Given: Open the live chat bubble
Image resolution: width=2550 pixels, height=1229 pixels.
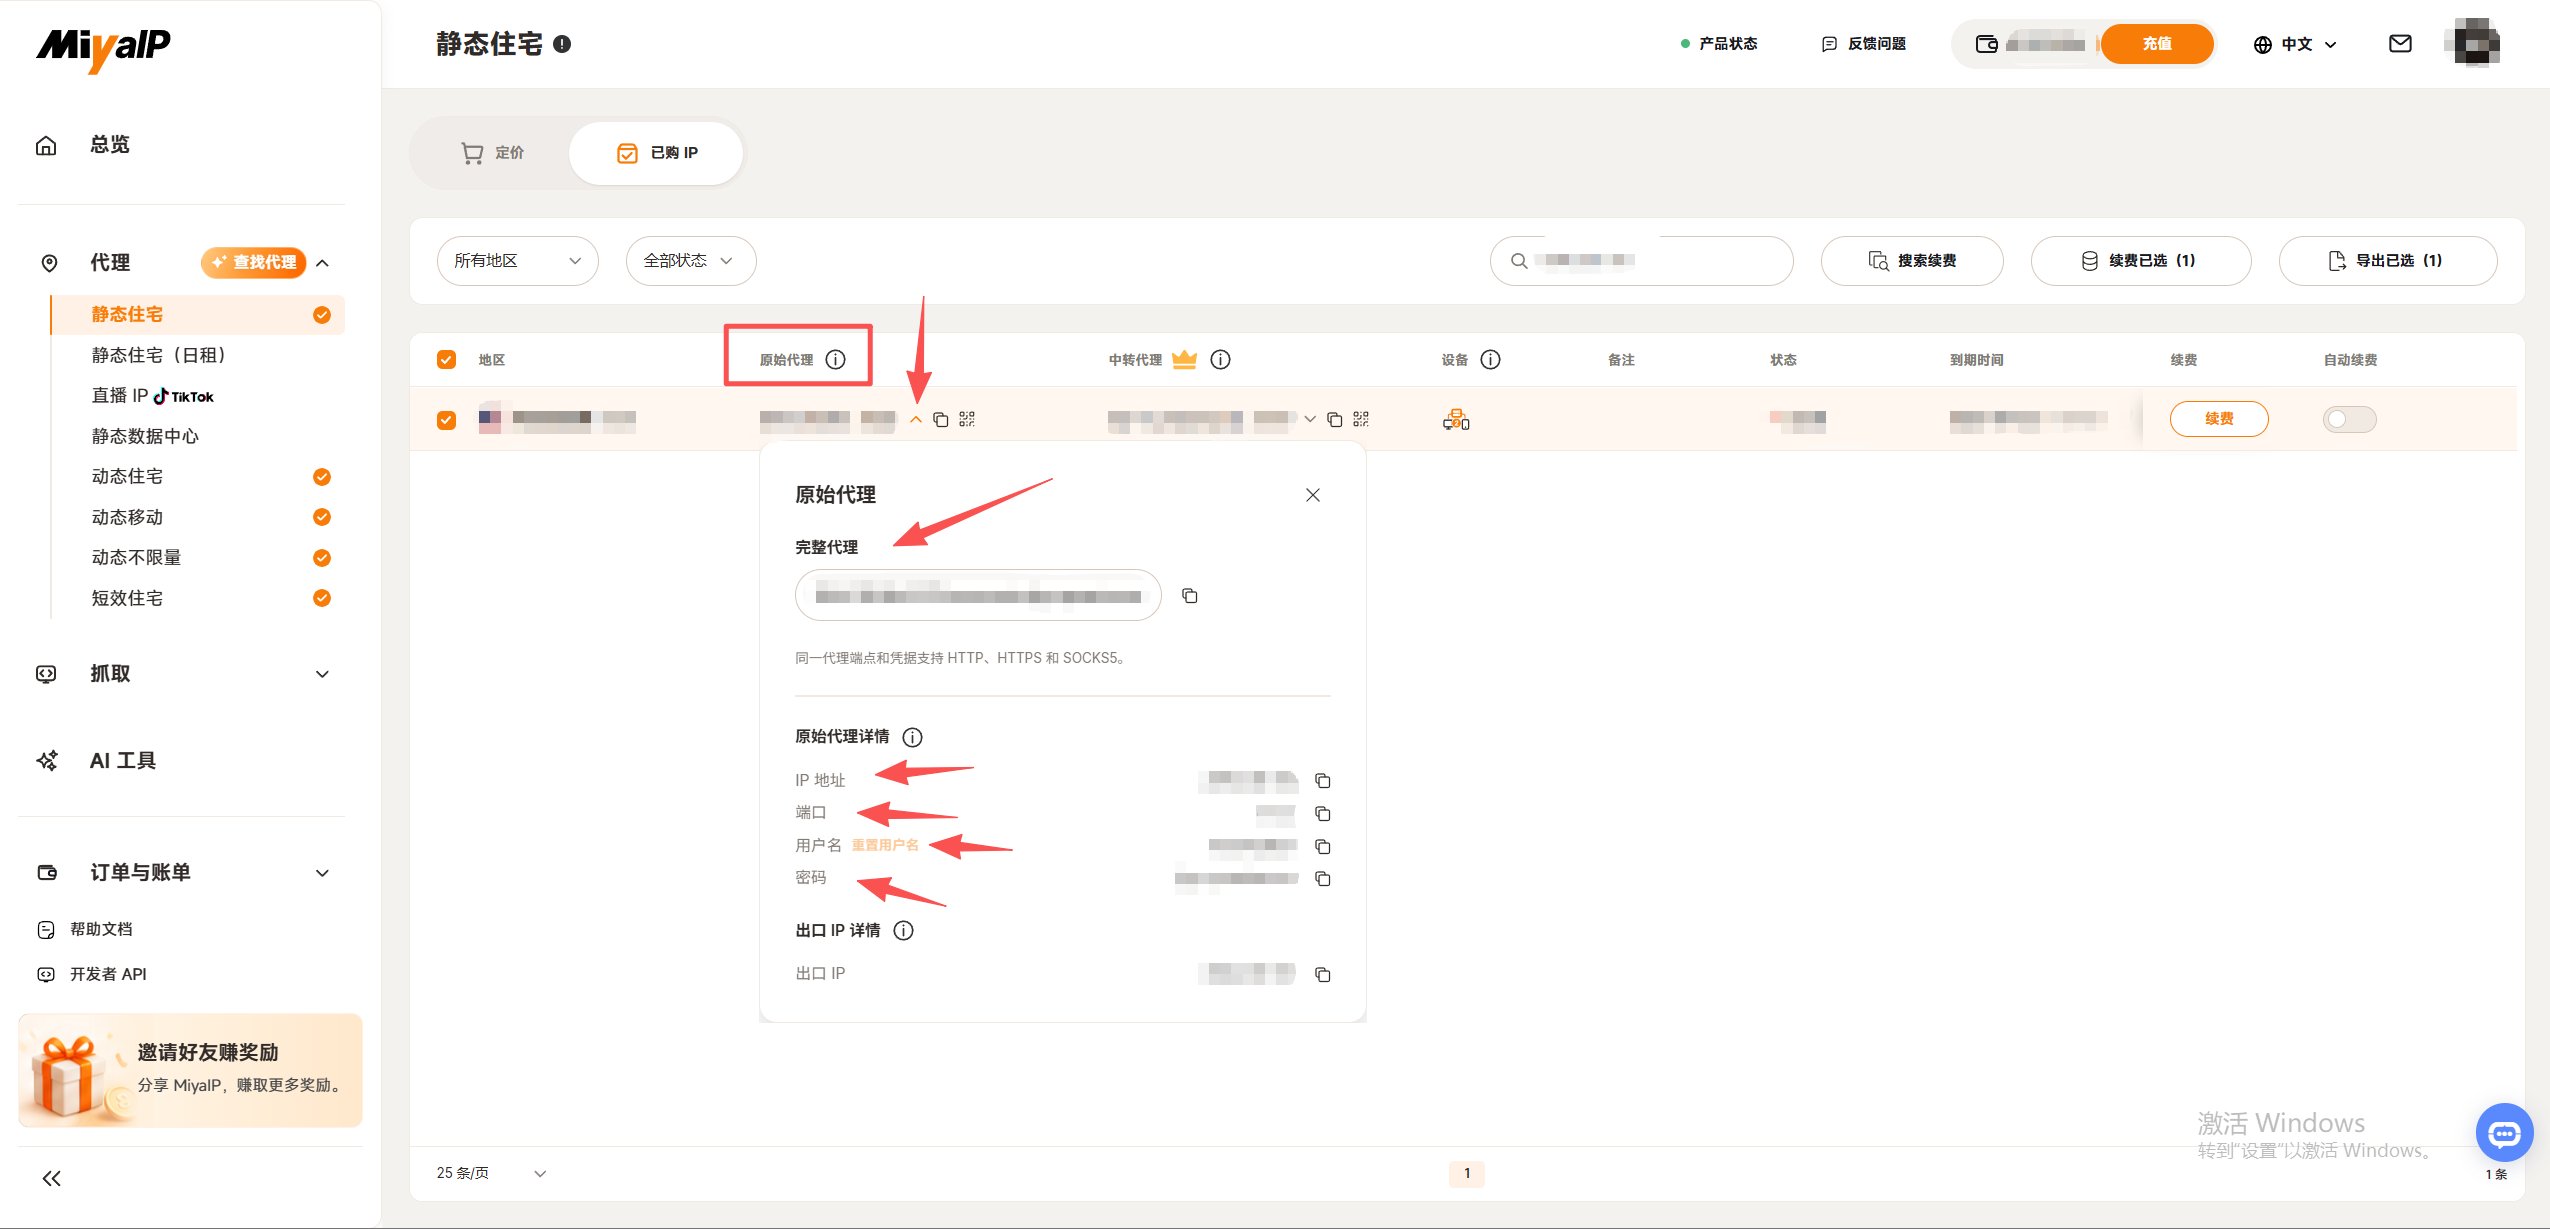Looking at the screenshot, I should [x=2504, y=1133].
